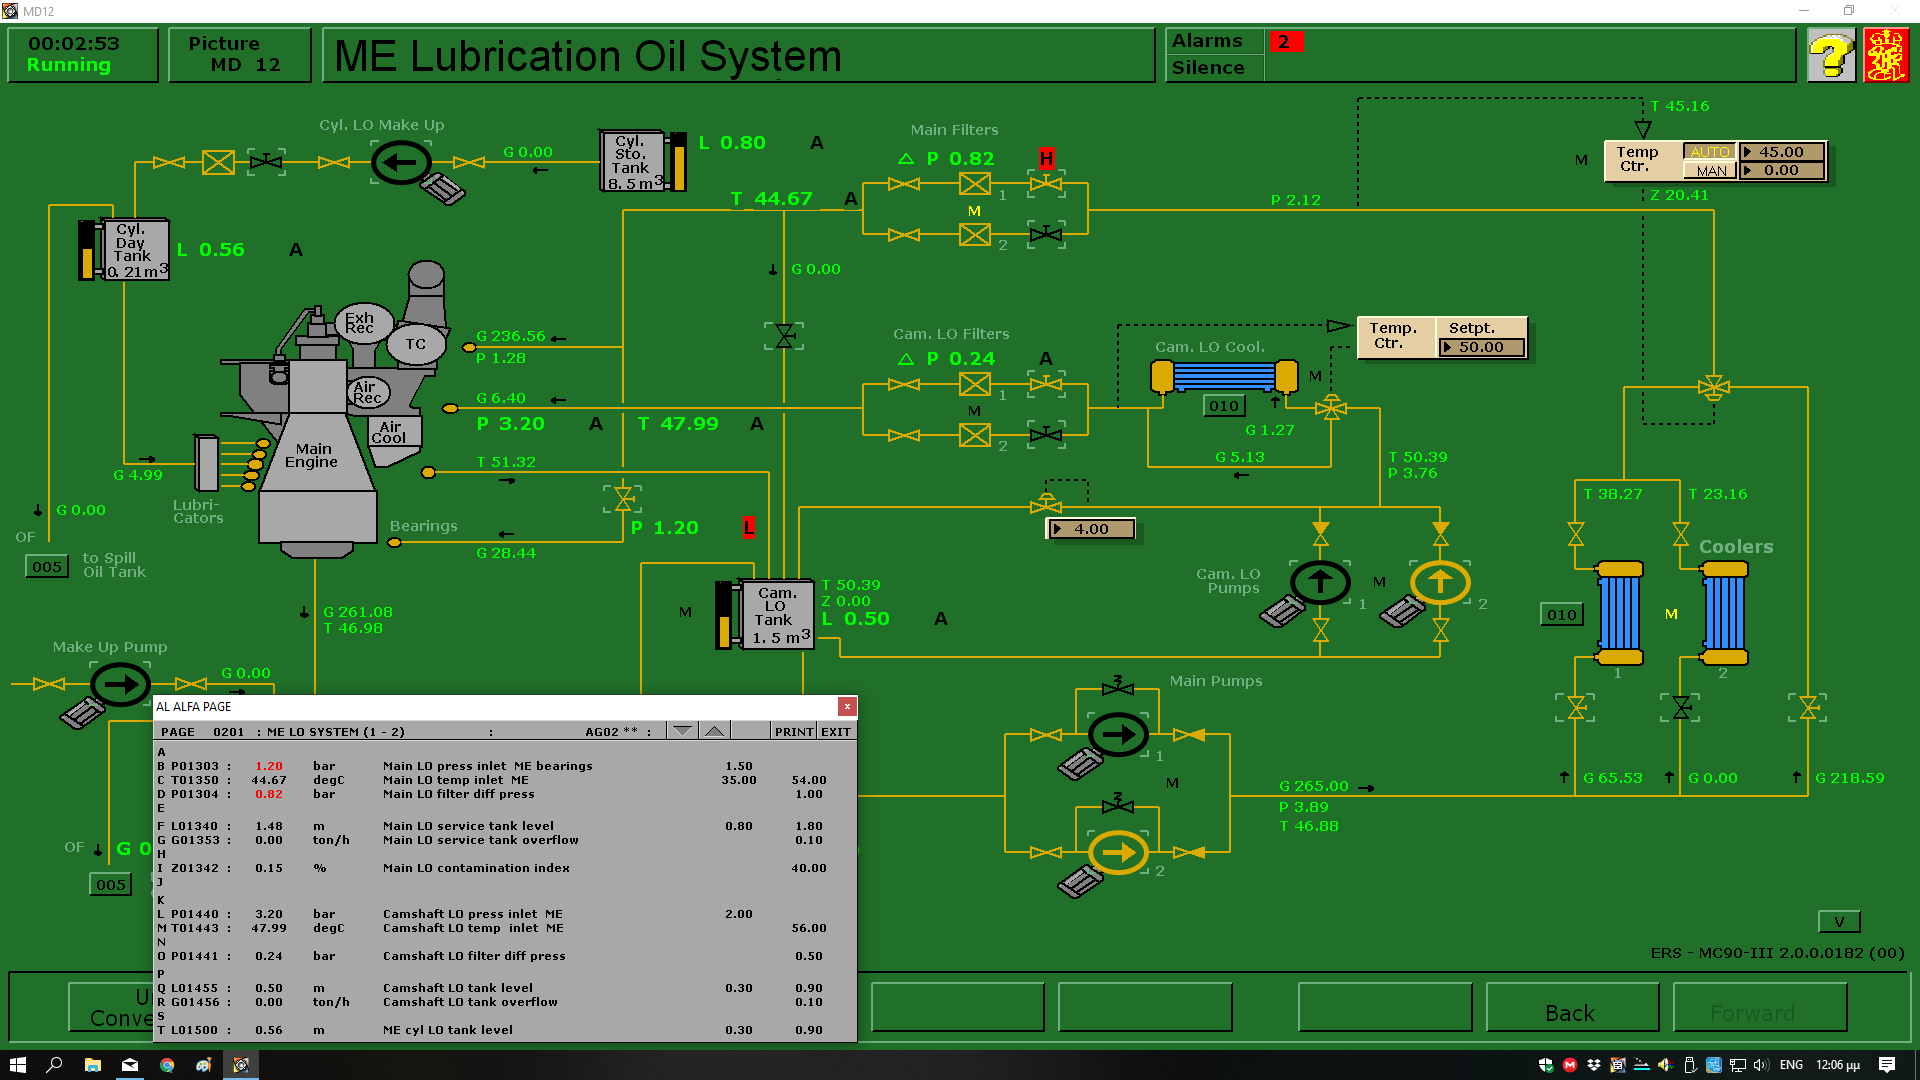Switch temperature controller to MAN mode

(x=1710, y=171)
